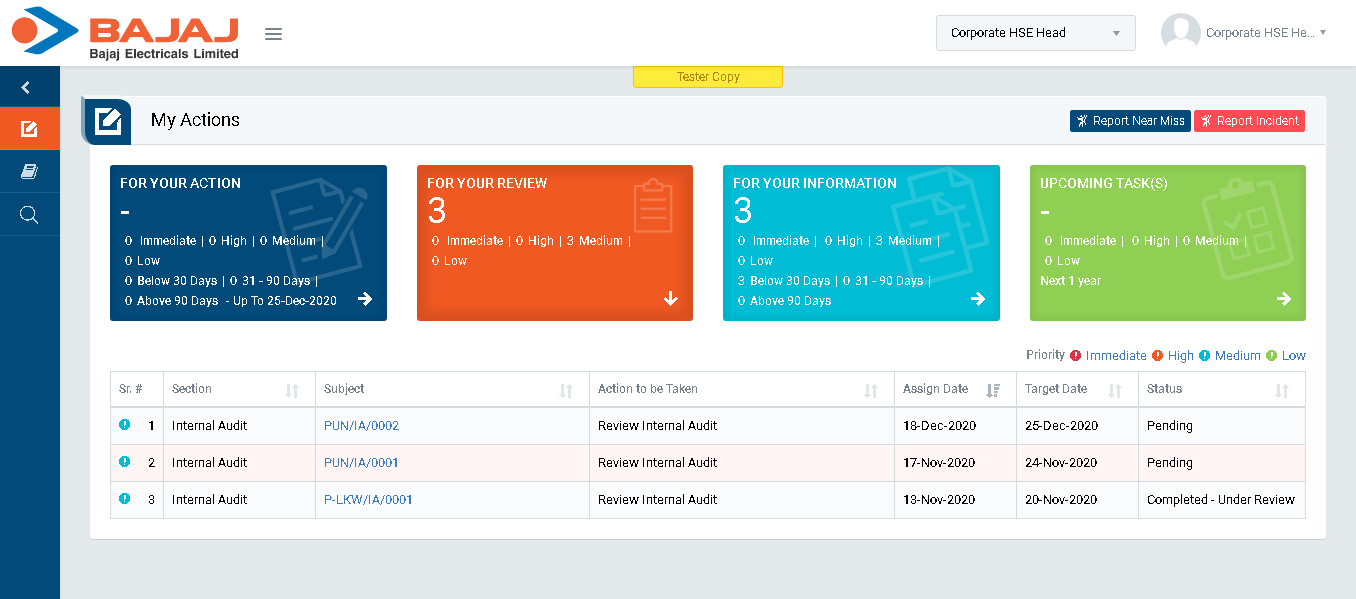Open the PUN/IA/0002 subject link
The height and width of the screenshot is (599, 1356).
pos(361,426)
